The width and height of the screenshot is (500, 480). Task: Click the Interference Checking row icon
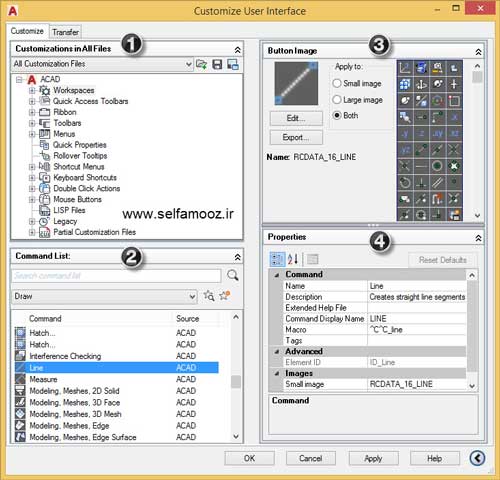click(20, 356)
